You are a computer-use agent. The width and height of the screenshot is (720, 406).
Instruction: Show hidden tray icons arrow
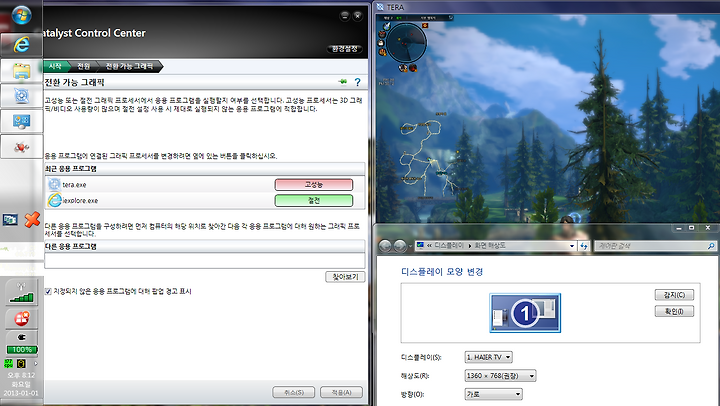(x=36, y=364)
